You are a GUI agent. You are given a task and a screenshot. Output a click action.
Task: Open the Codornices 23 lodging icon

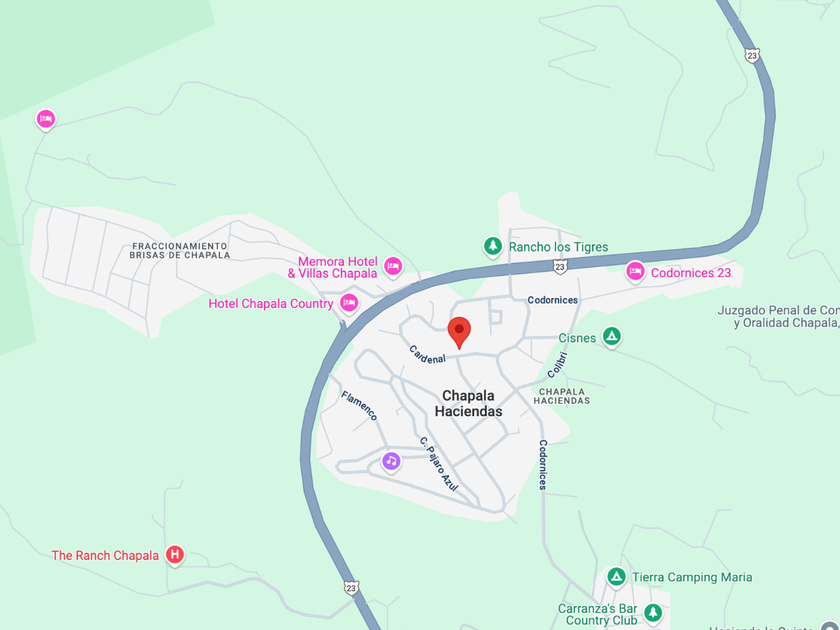tap(635, 272)
